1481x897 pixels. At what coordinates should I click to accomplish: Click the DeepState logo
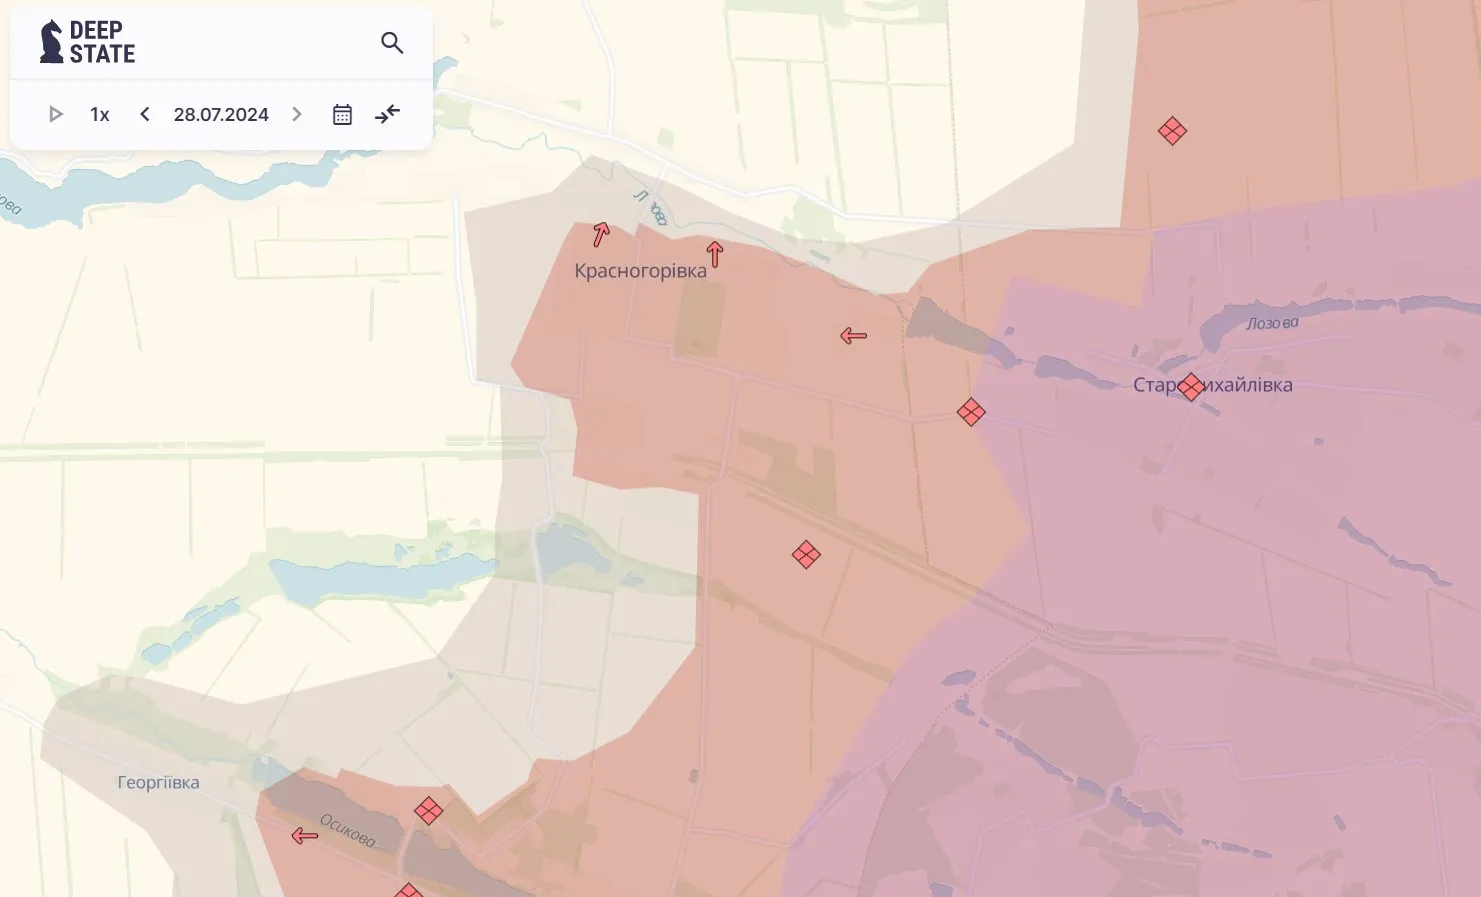(87, 43)
